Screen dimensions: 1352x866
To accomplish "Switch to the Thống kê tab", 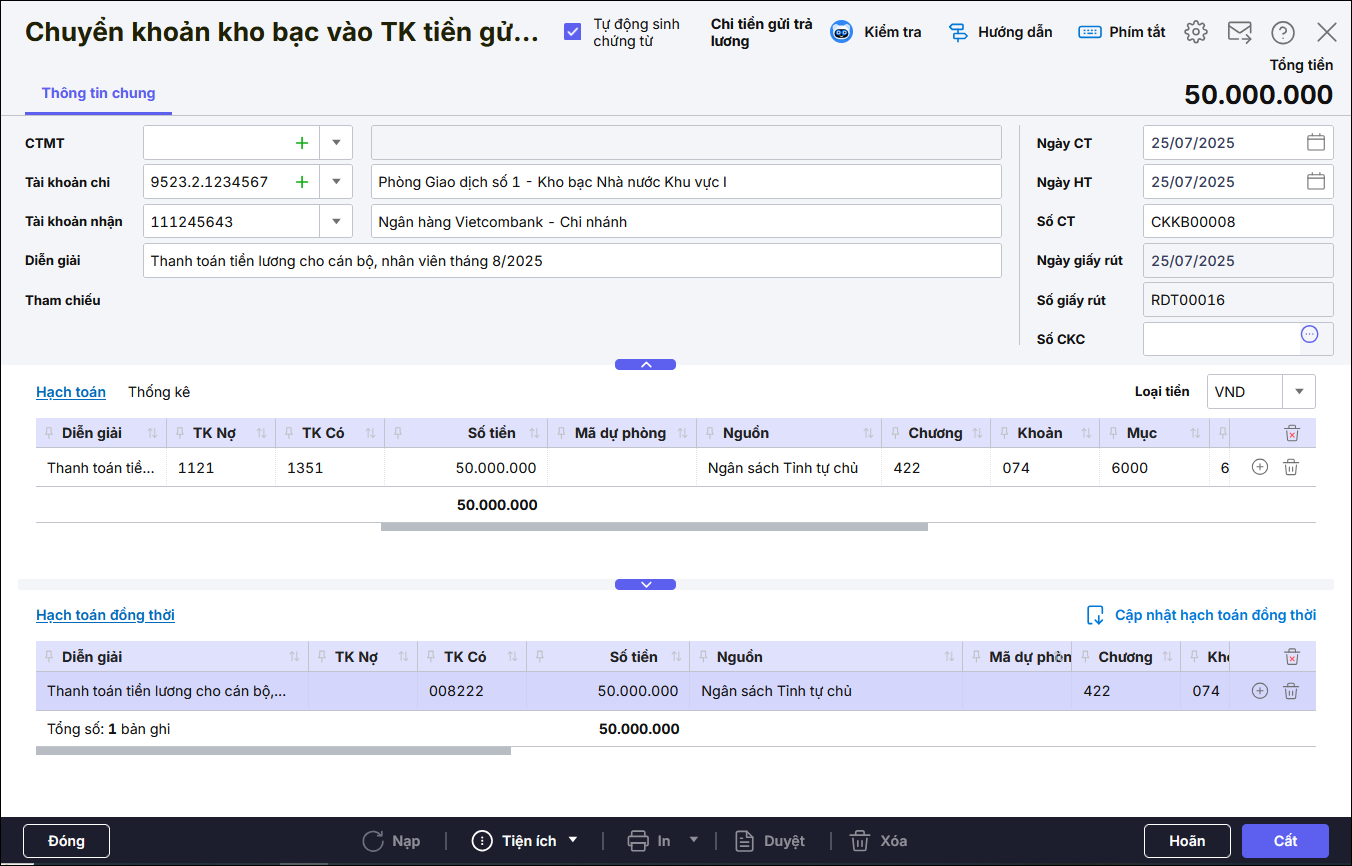I will (159, 392).
